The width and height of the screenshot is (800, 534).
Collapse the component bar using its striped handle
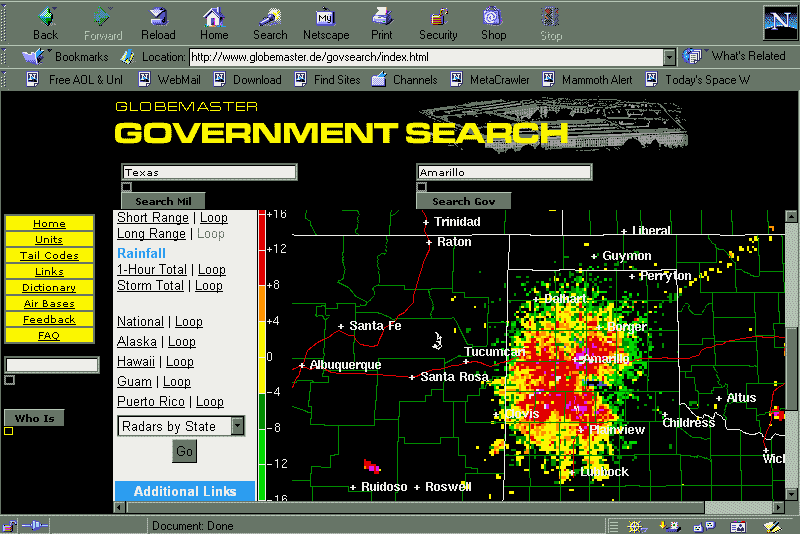(613, 526)
